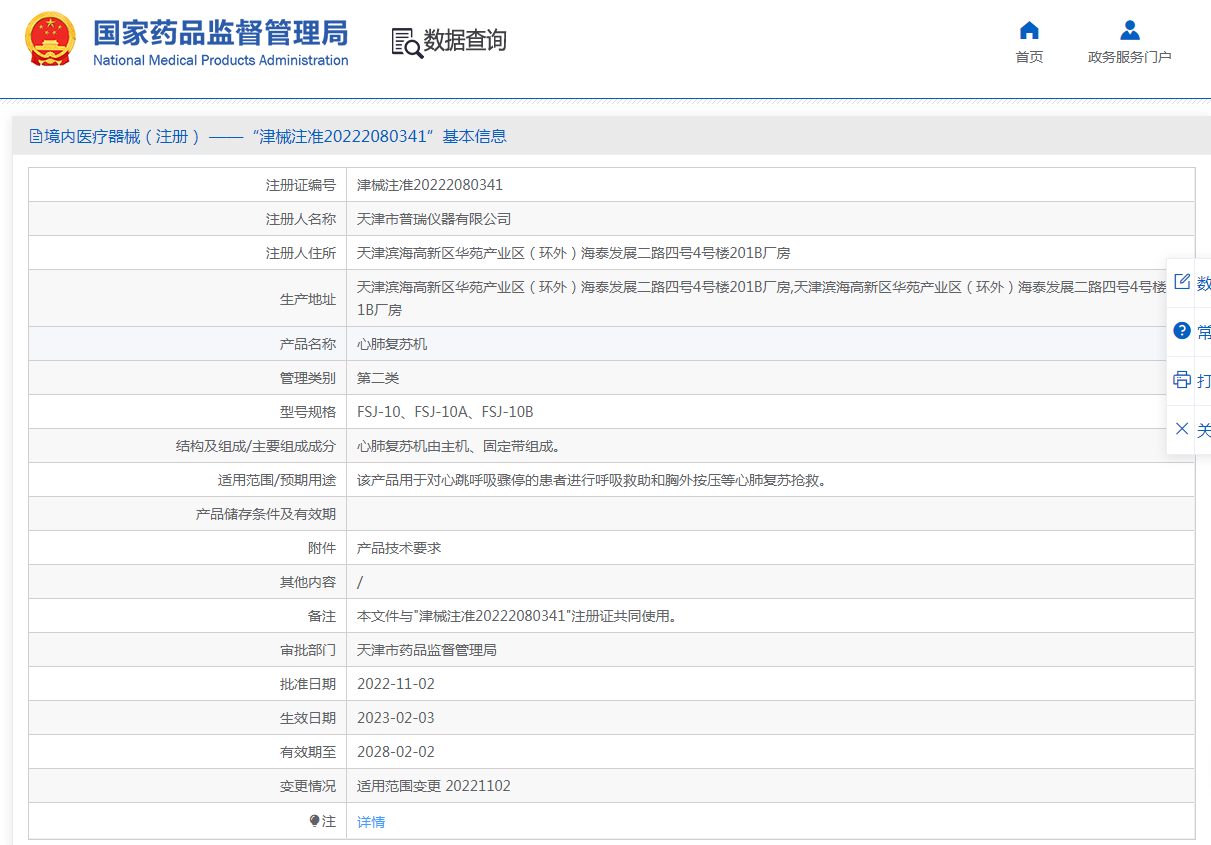Click the 国家药品监督管理局 title
Screen dimensions: 1211x845
221,32
